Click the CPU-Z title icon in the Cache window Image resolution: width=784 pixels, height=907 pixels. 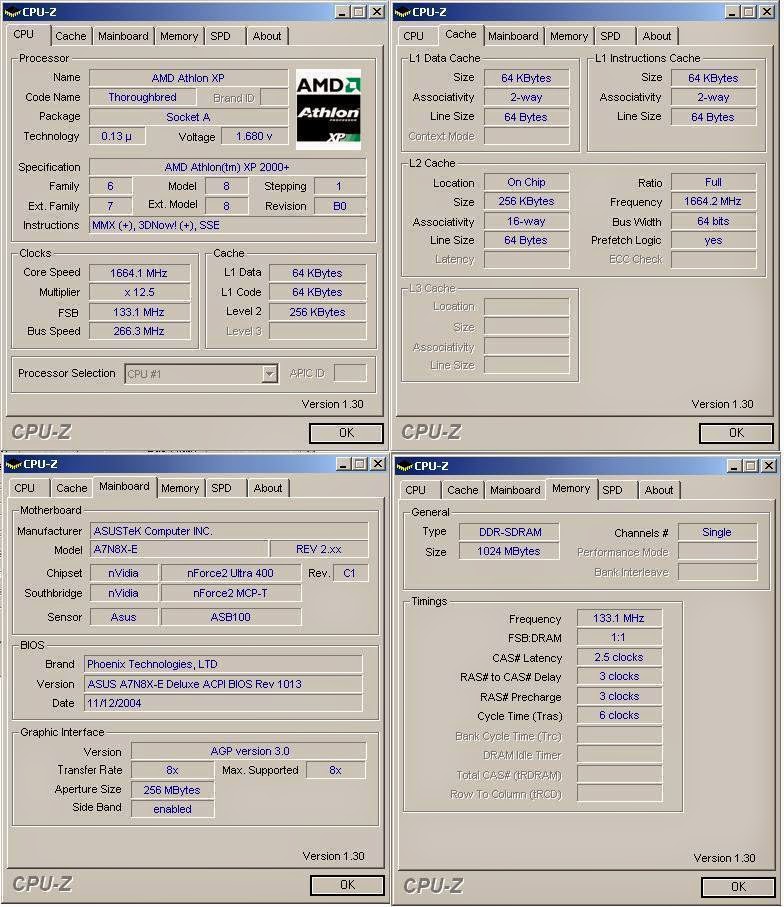point(402,12)
